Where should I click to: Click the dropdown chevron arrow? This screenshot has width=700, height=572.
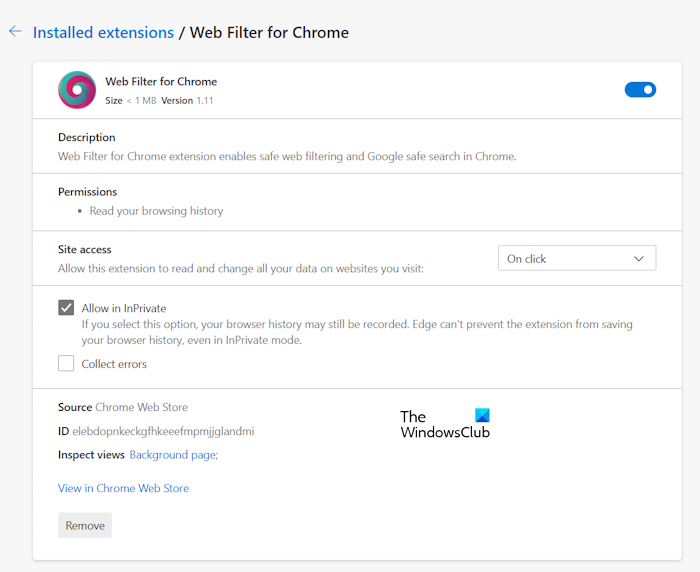coord(639,259)
